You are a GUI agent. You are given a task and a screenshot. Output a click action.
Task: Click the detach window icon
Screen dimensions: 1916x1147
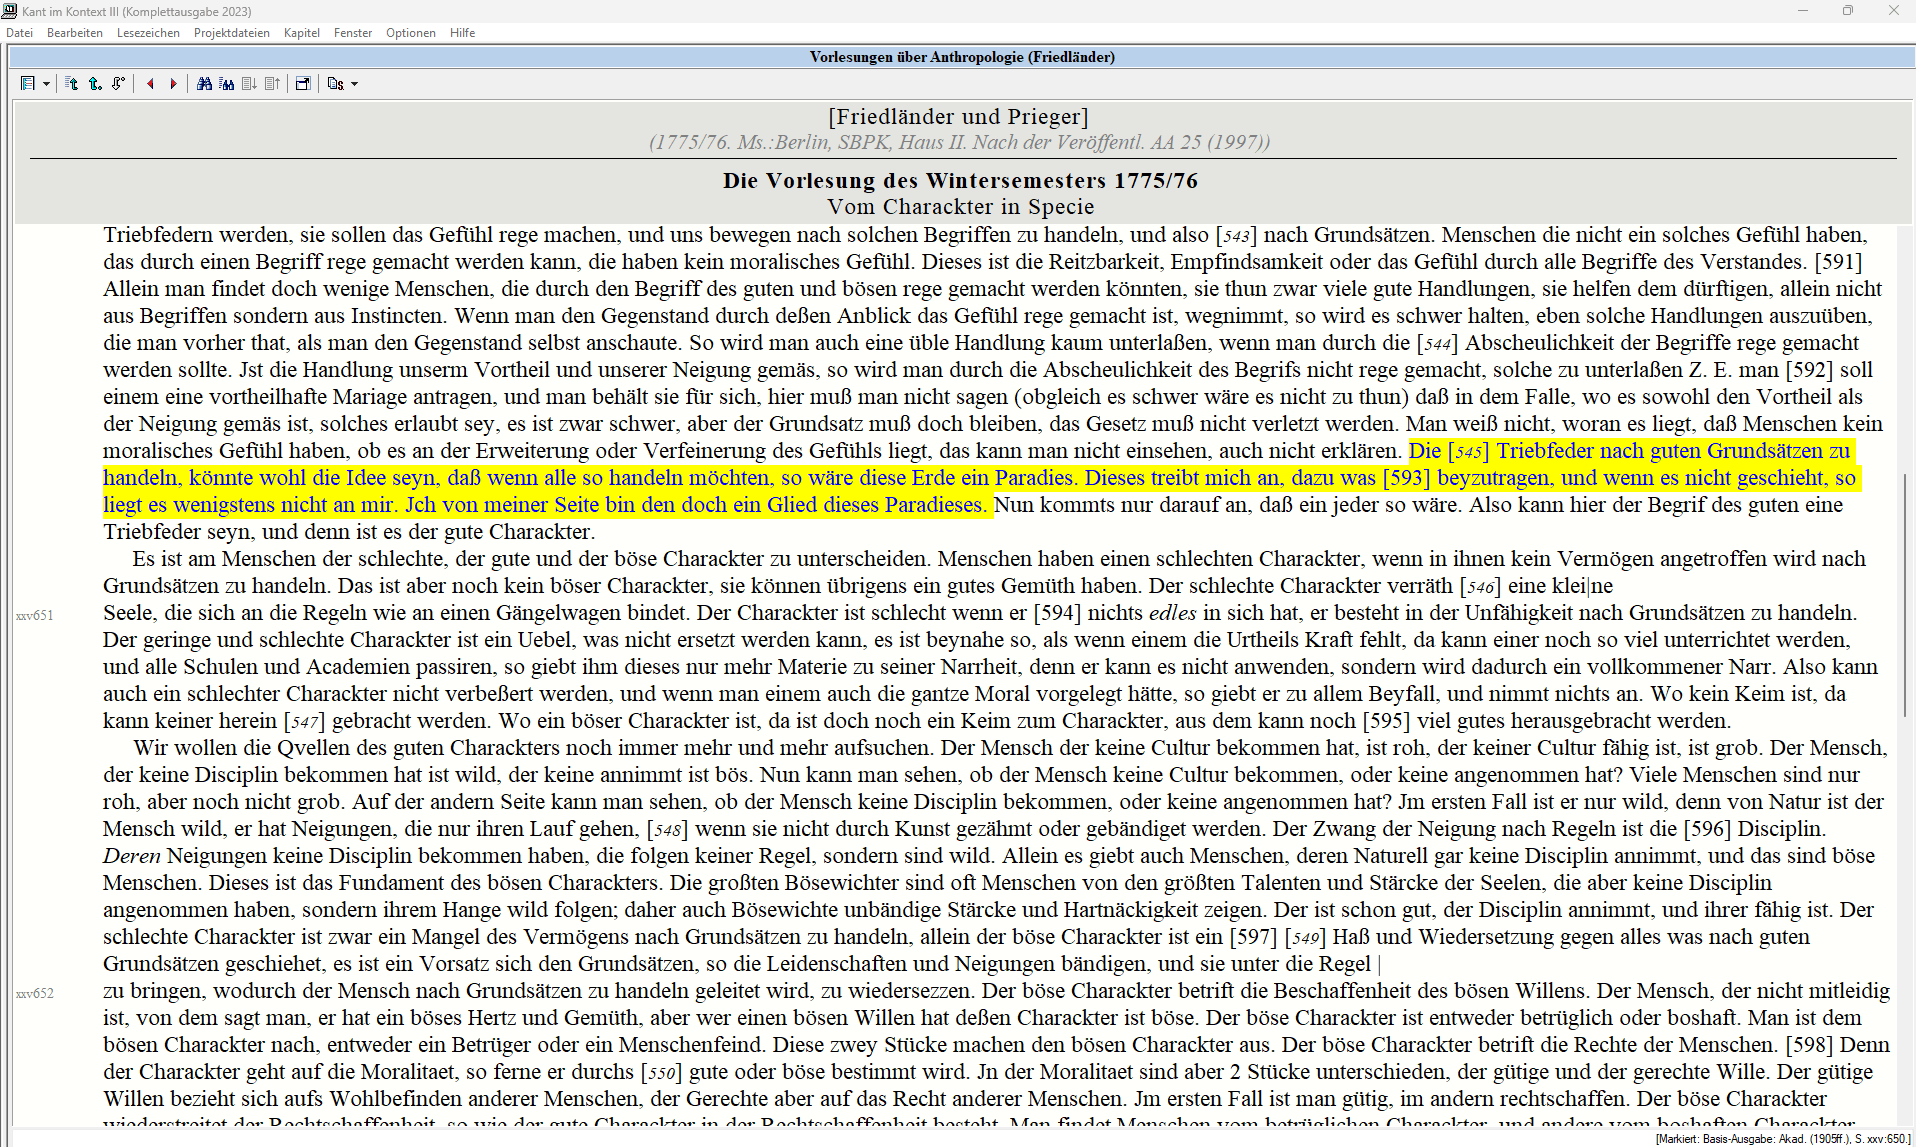point(303,84)
